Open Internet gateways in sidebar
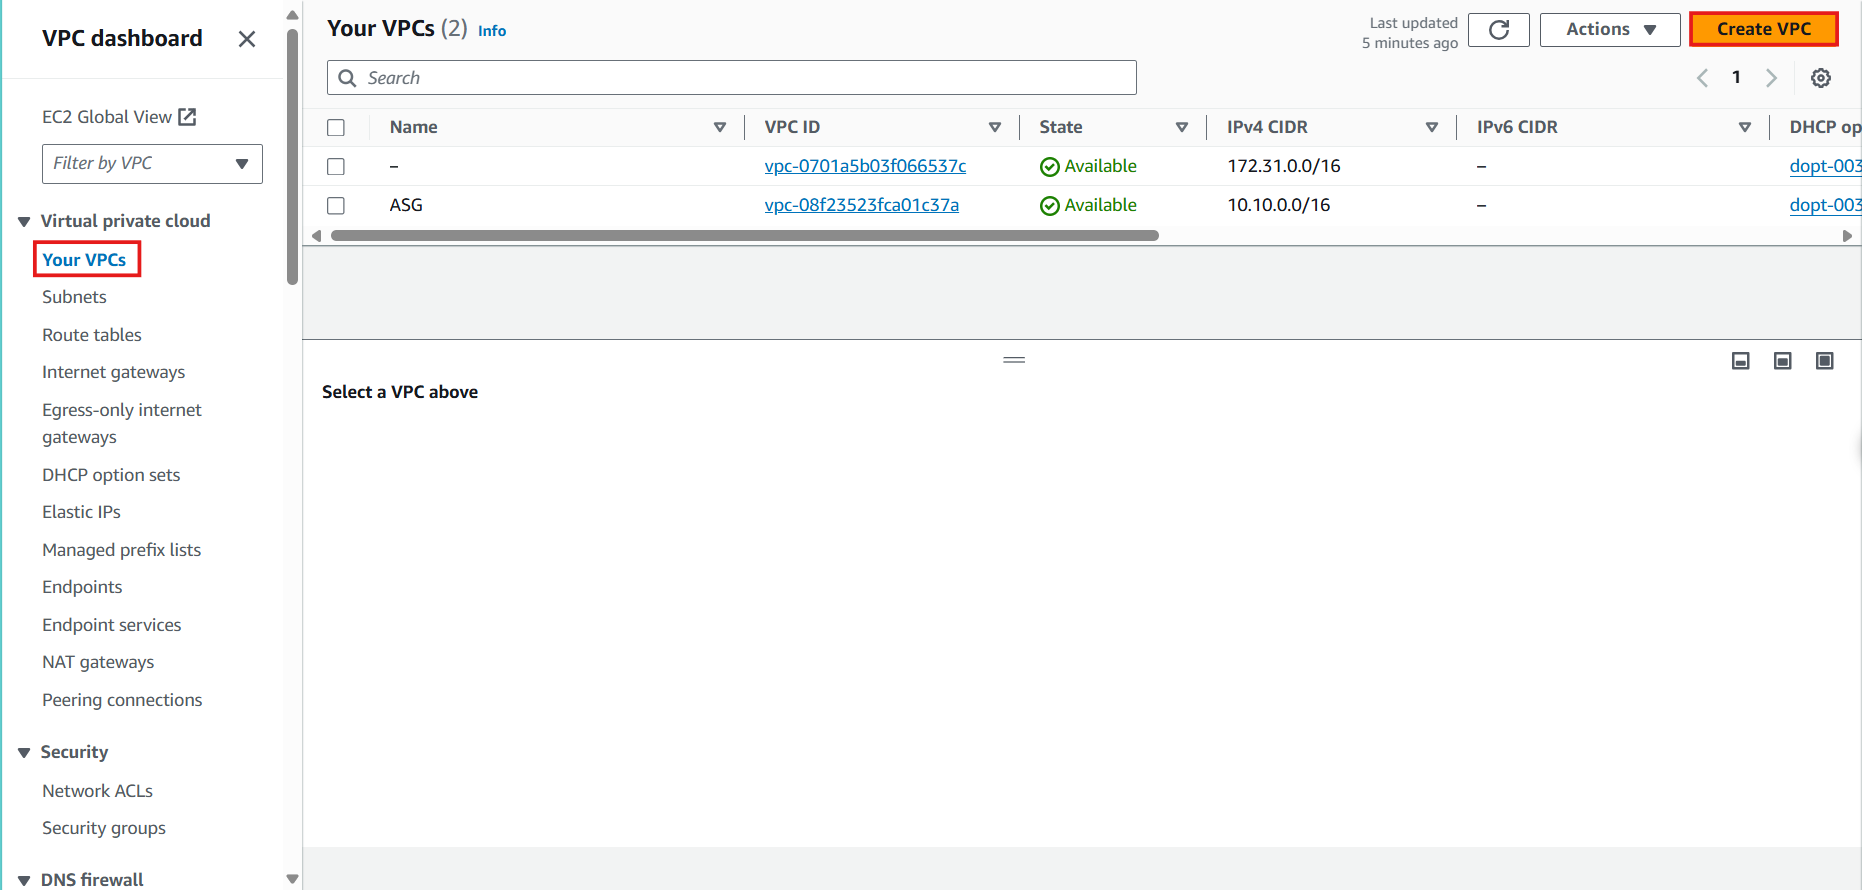 (114, 372)
